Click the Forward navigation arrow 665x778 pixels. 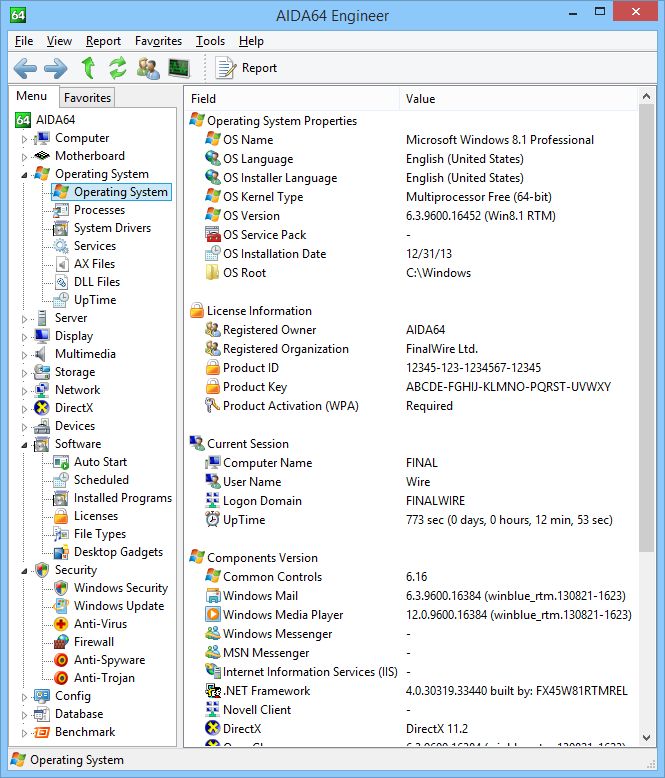56,68
